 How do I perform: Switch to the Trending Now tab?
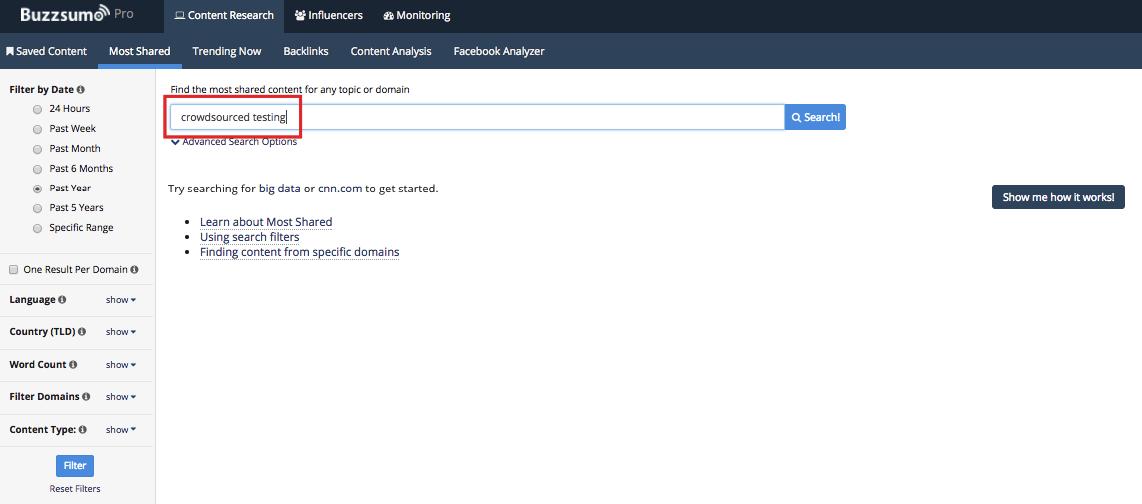pyautogui.click(x=227, y=51)
